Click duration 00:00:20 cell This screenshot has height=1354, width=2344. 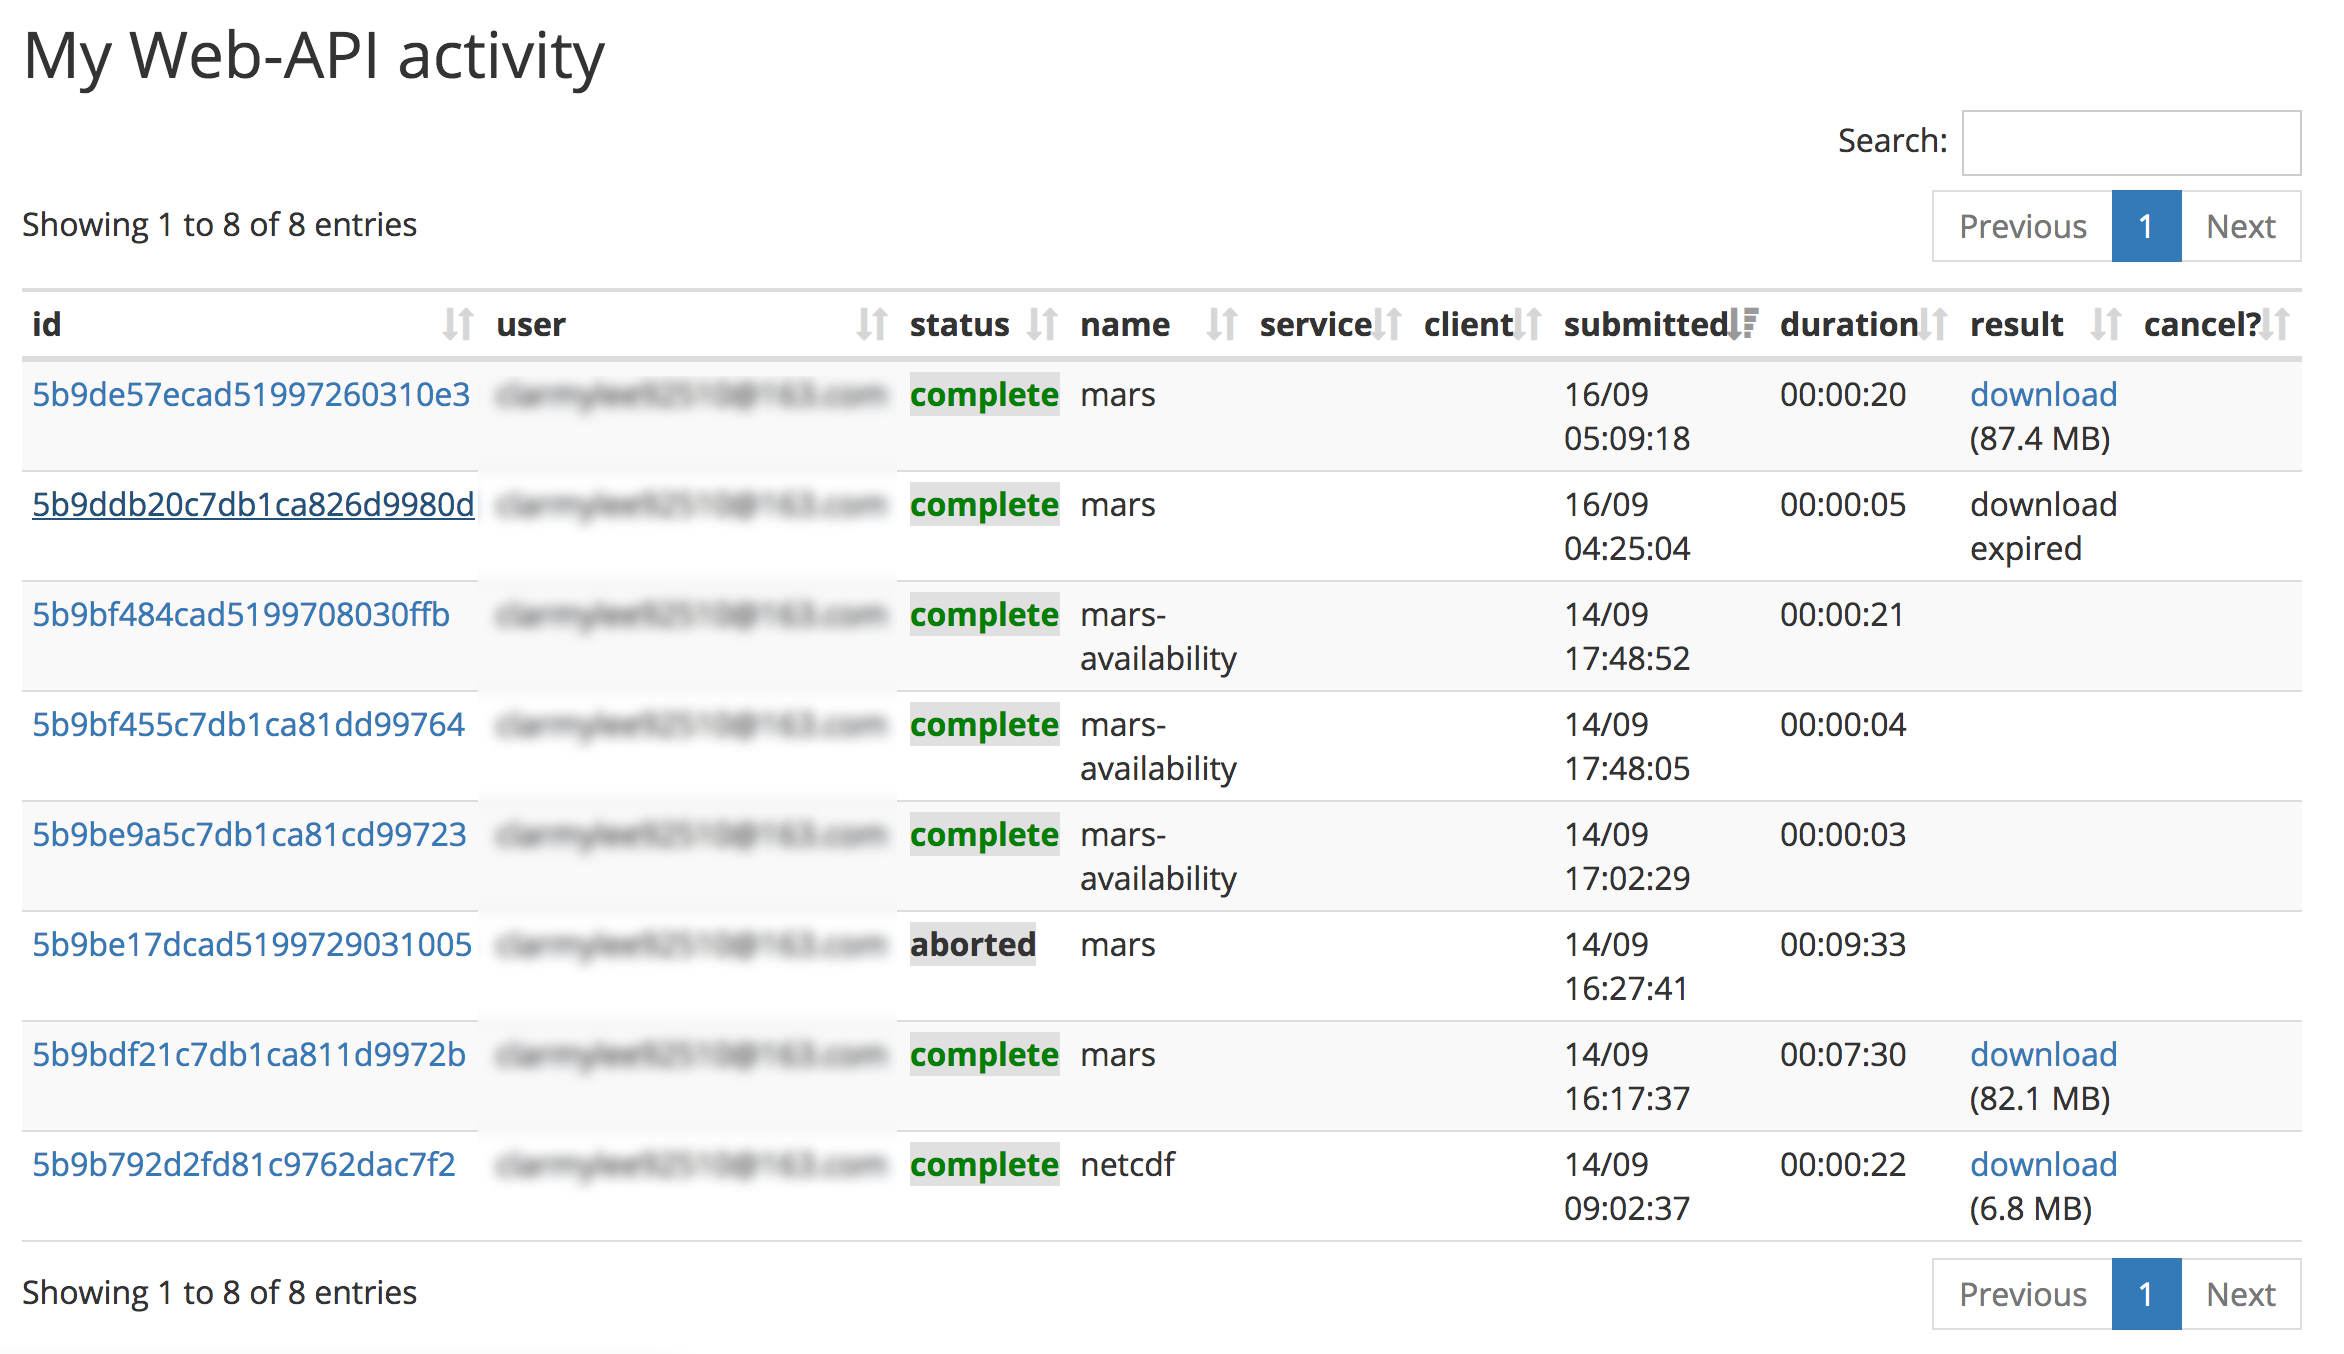(1843, 395)
